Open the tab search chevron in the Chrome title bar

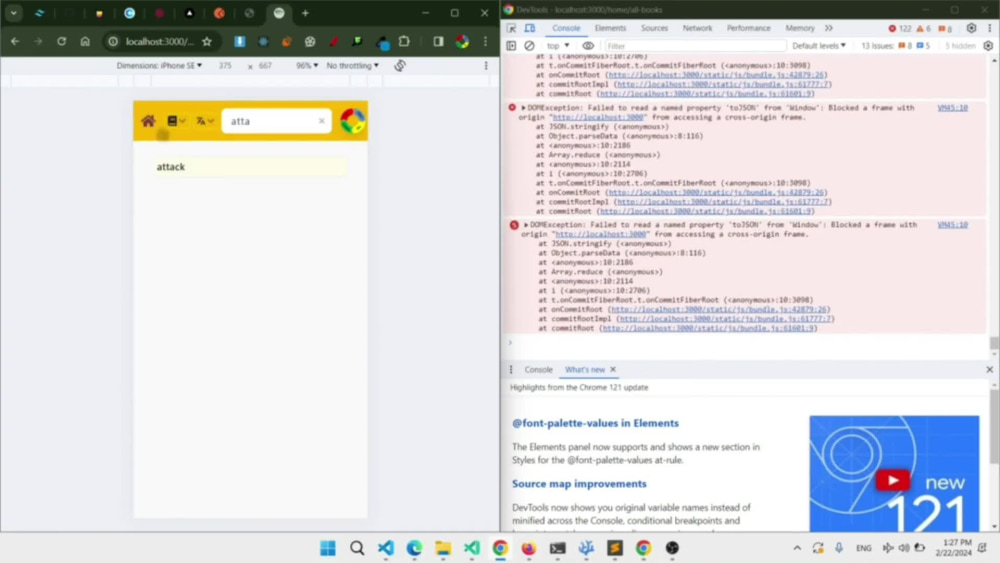[13, 13]
